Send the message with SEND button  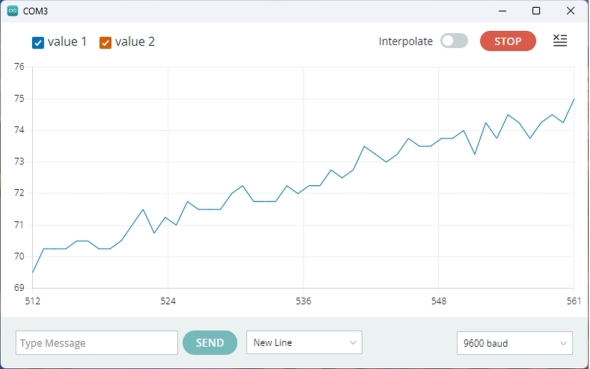(210, 343)
